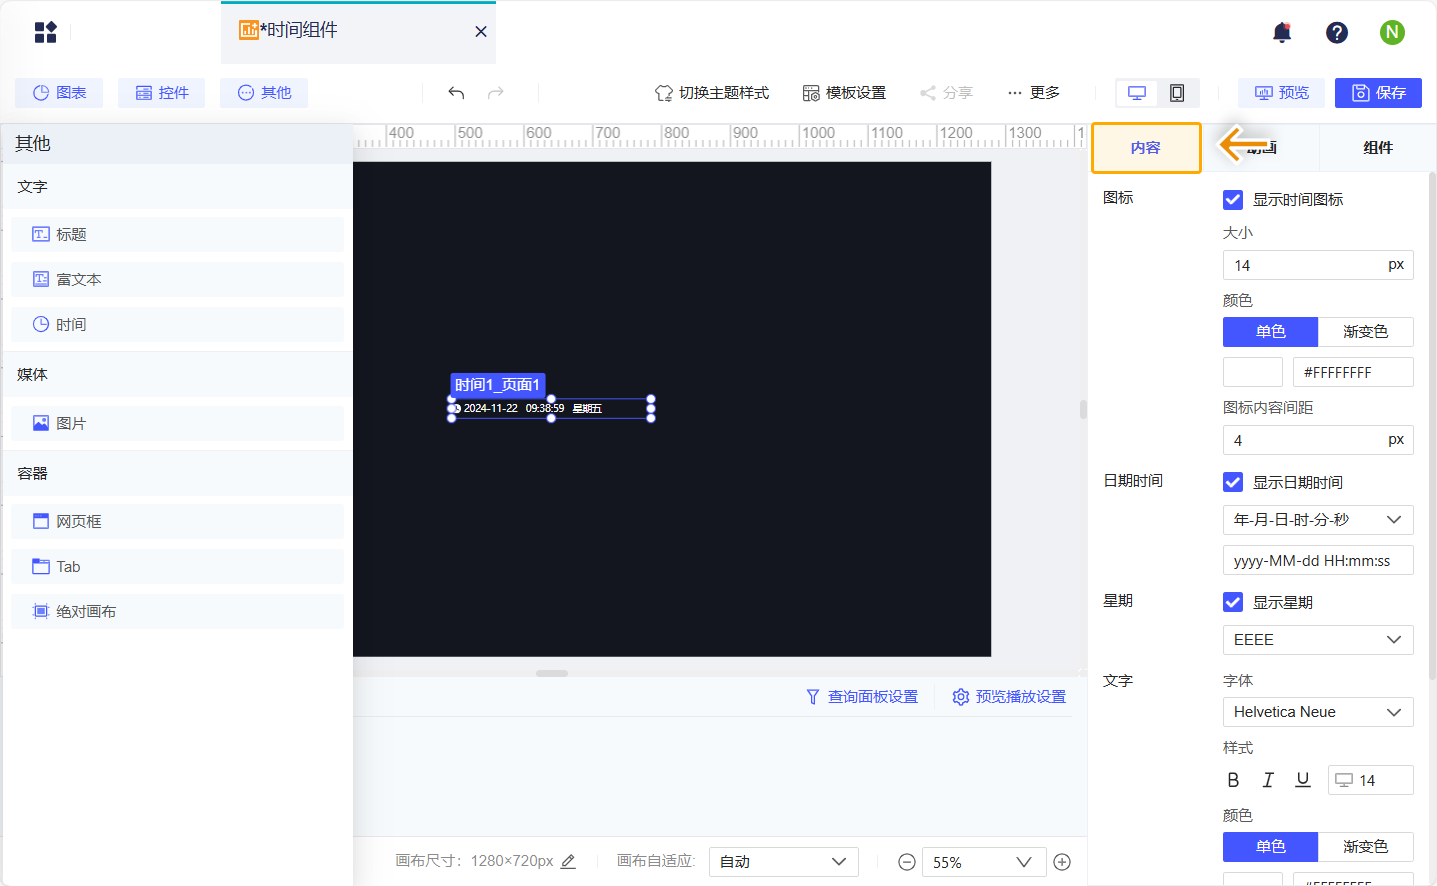The height and width of the screenshot is (886, 1437).
Task: Uncheck 显示日期时间 checkbox
Action: [1233, 482]
